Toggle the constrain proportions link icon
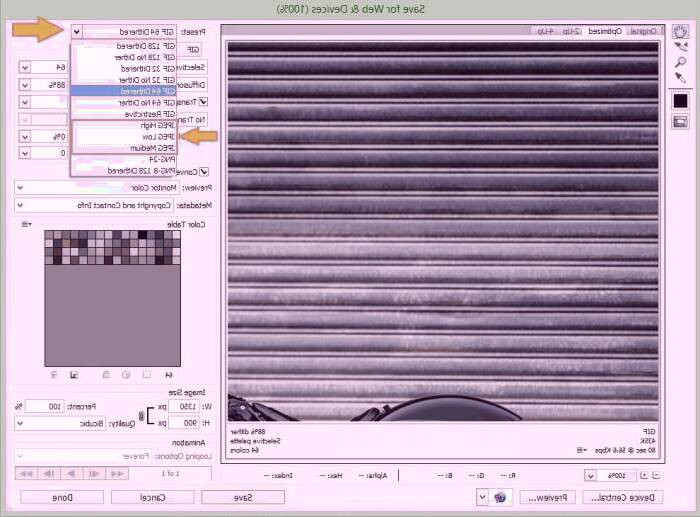The image size is (700, 517). coord(142,416)
